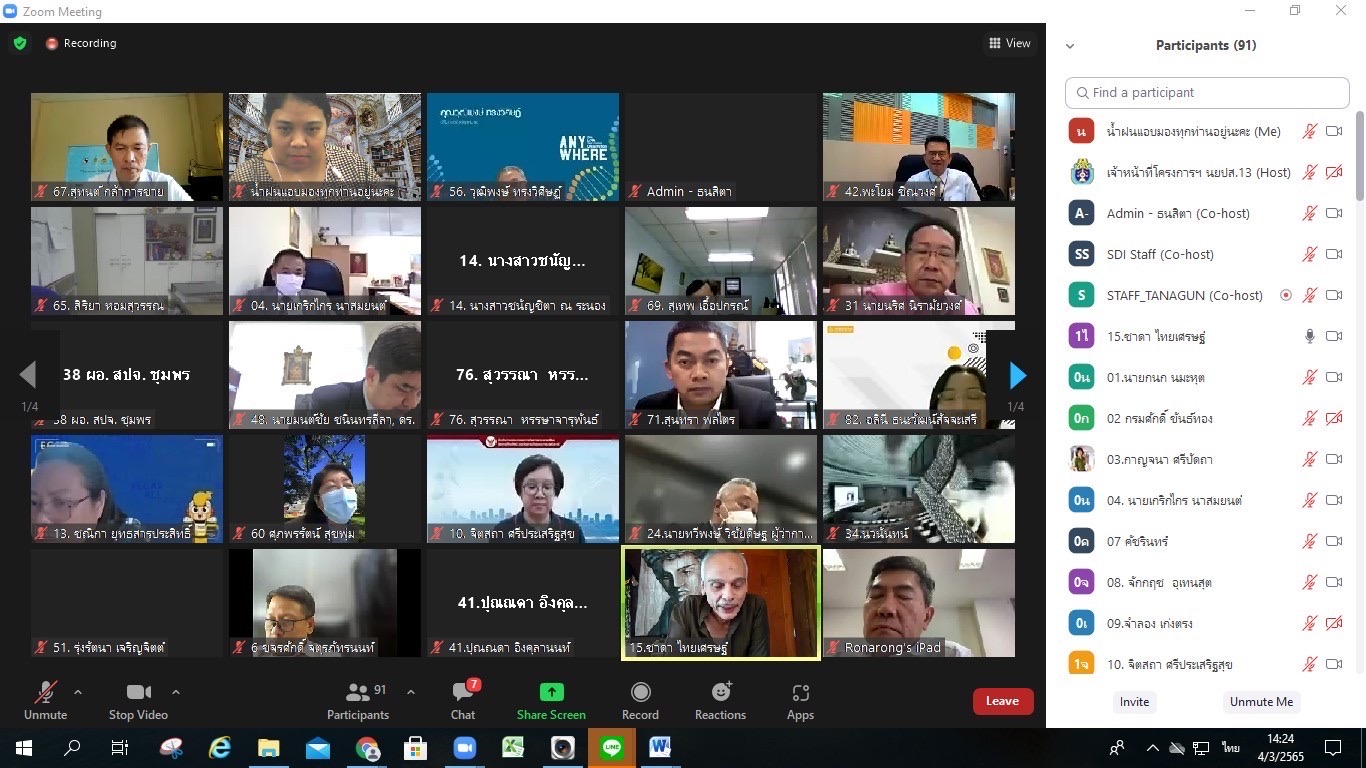This screenshot has width=1366, height=768.
Task: Click the participants list scrollbar
Action: point(1358,160)
